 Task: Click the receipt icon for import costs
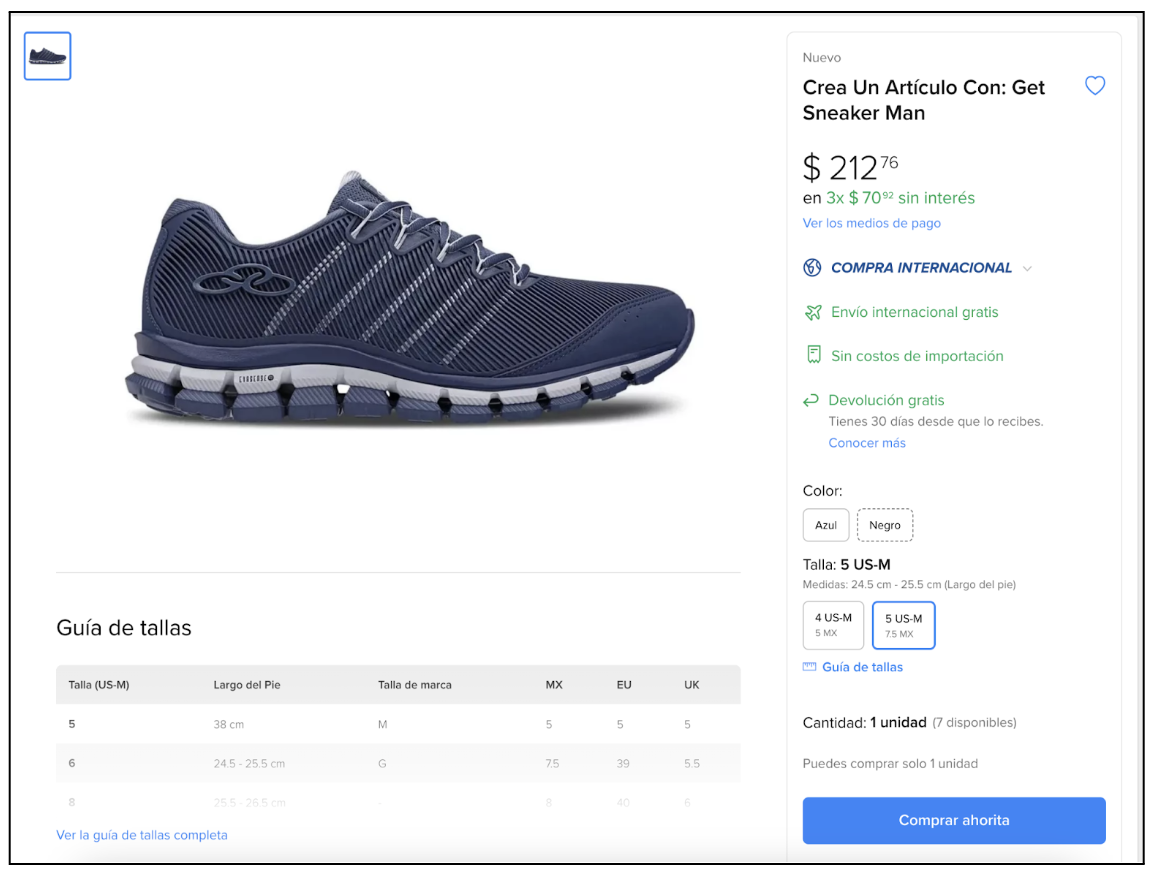click(813, 355)
